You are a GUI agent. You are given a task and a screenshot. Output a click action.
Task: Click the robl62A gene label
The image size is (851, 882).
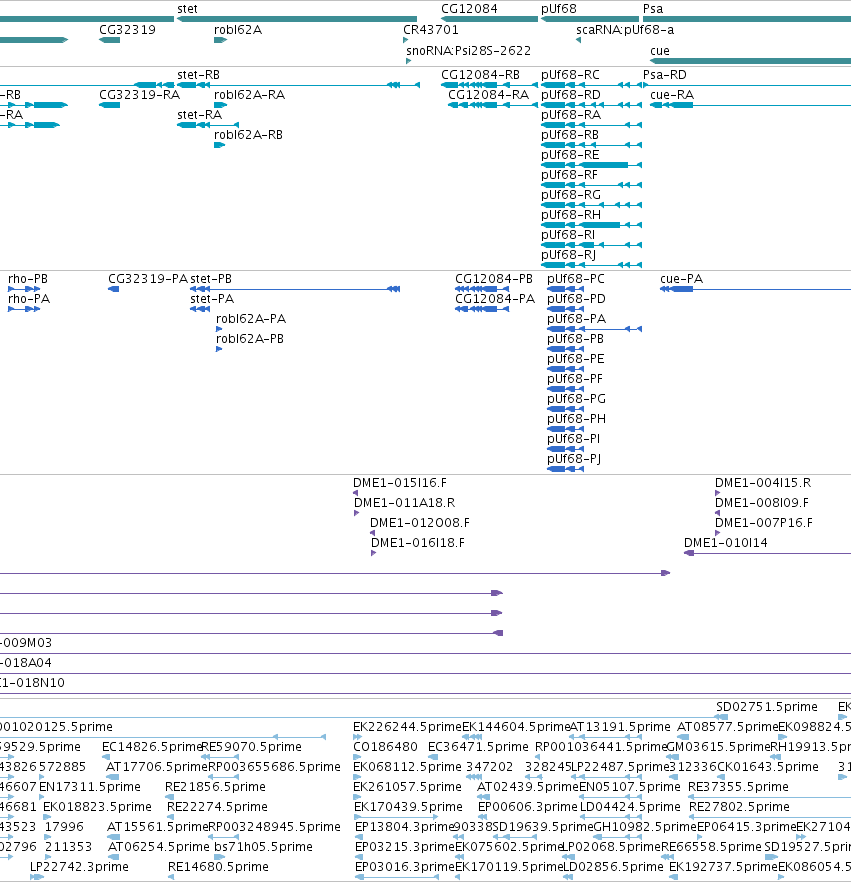click(238, 30)
